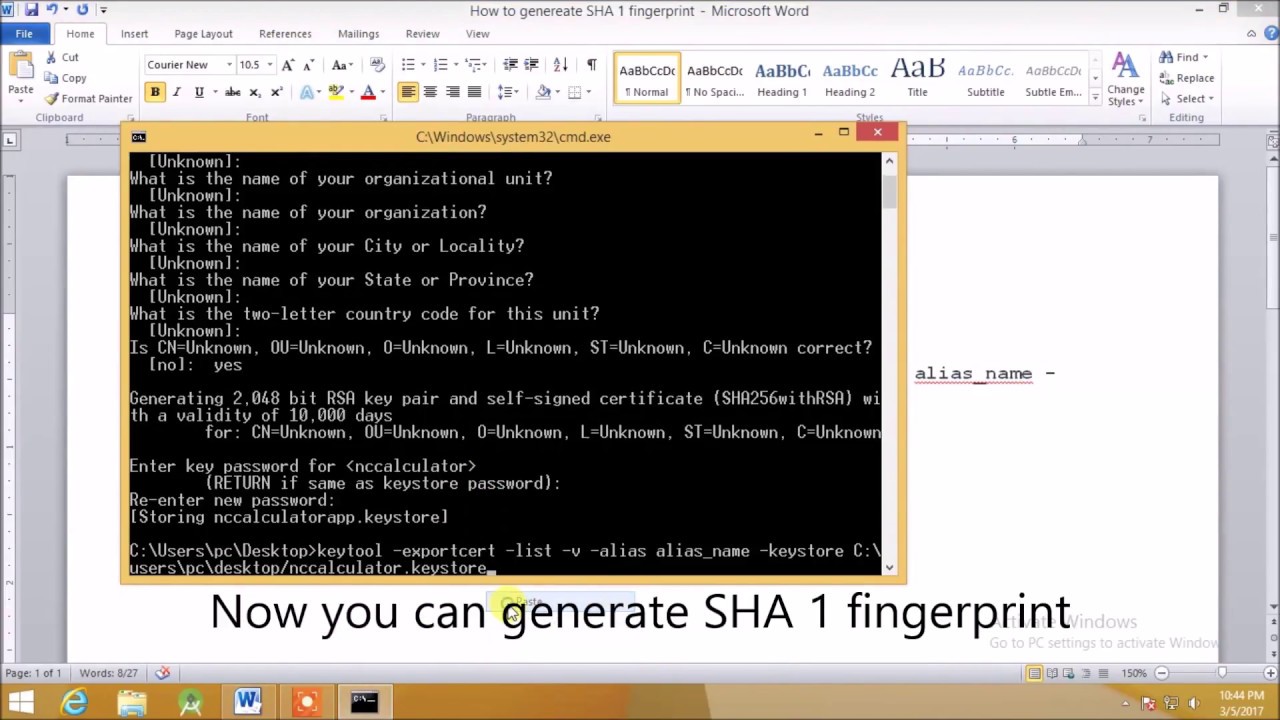Click the Superscript button
1280x720 pixels.
click(277, 92)
